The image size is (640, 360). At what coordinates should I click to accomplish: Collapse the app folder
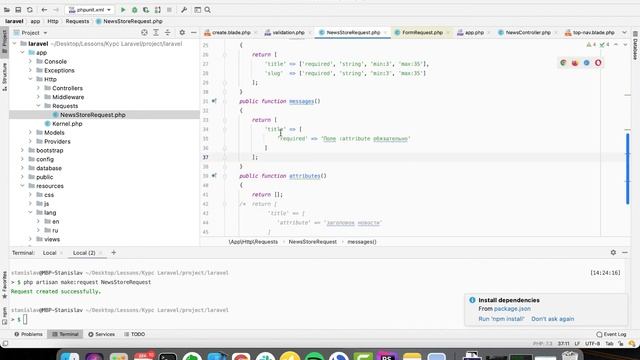pos(22,53)
